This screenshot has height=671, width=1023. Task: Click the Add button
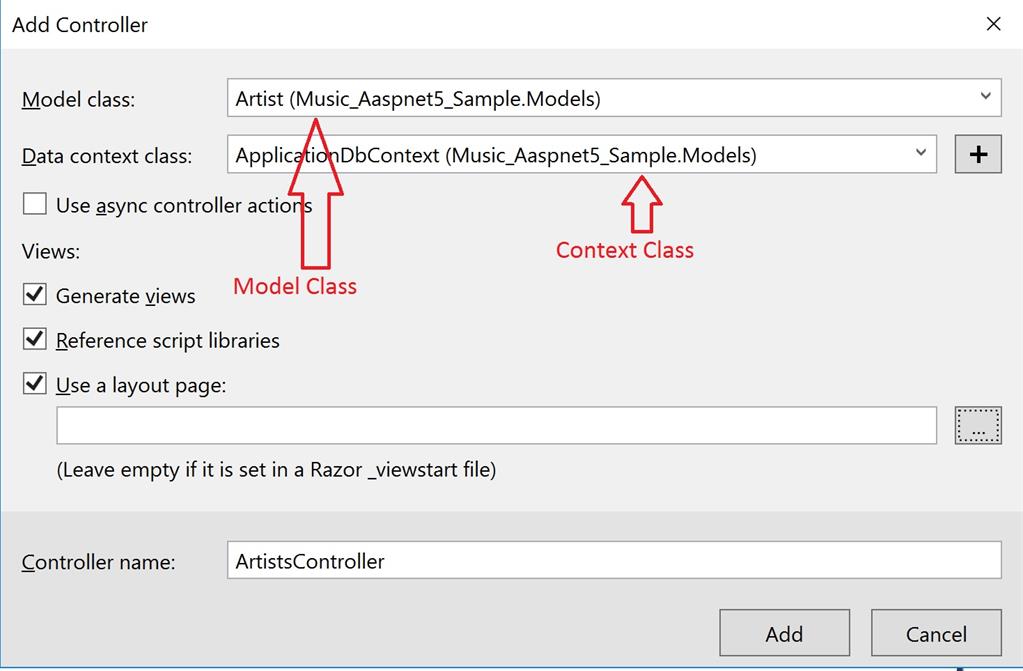(784, 633)
